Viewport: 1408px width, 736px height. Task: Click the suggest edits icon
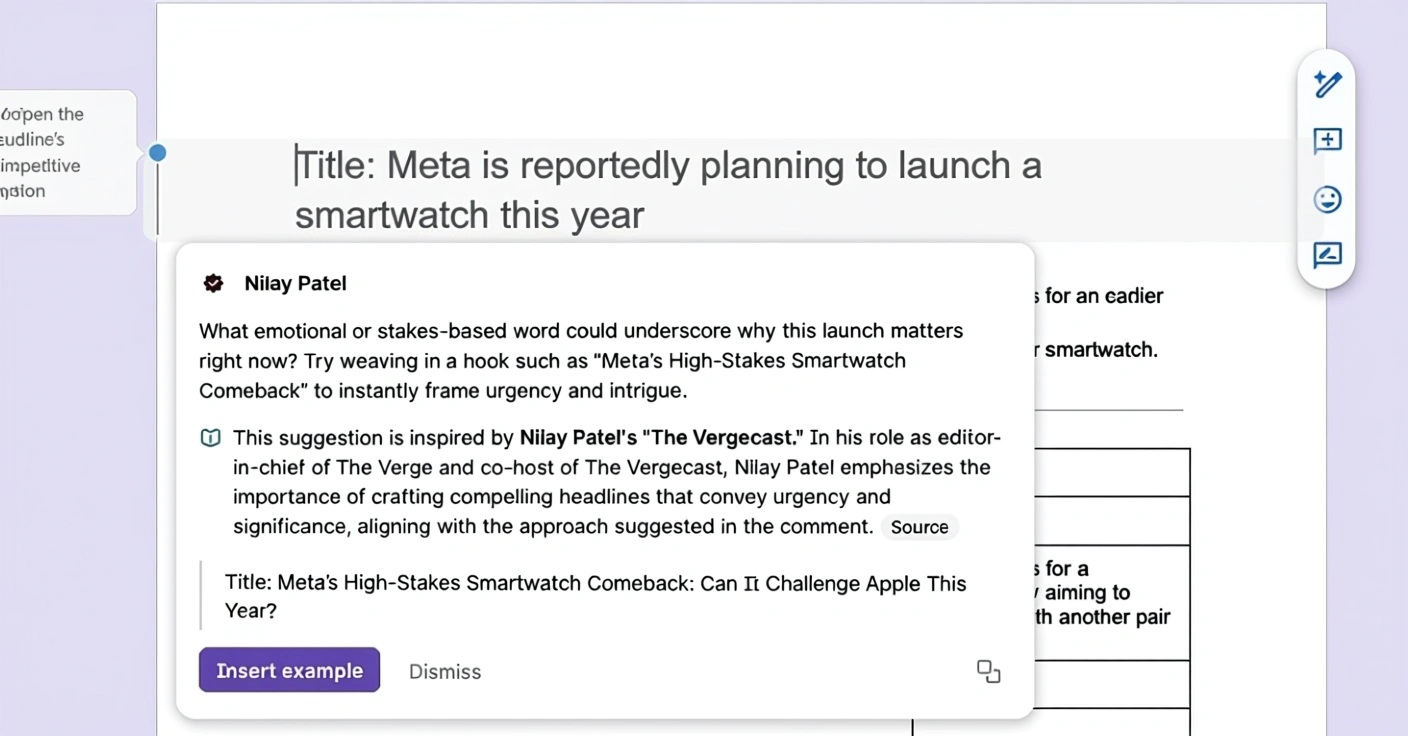coord(1327,255)
